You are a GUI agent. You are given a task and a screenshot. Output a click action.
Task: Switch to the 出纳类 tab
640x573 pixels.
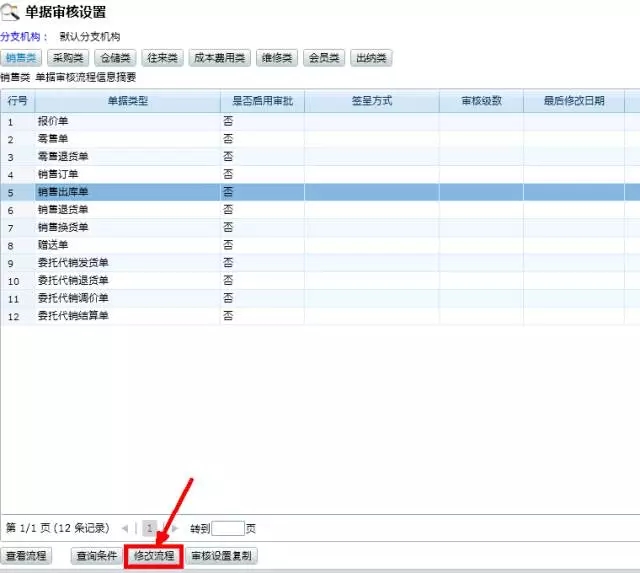click(371, 58)
